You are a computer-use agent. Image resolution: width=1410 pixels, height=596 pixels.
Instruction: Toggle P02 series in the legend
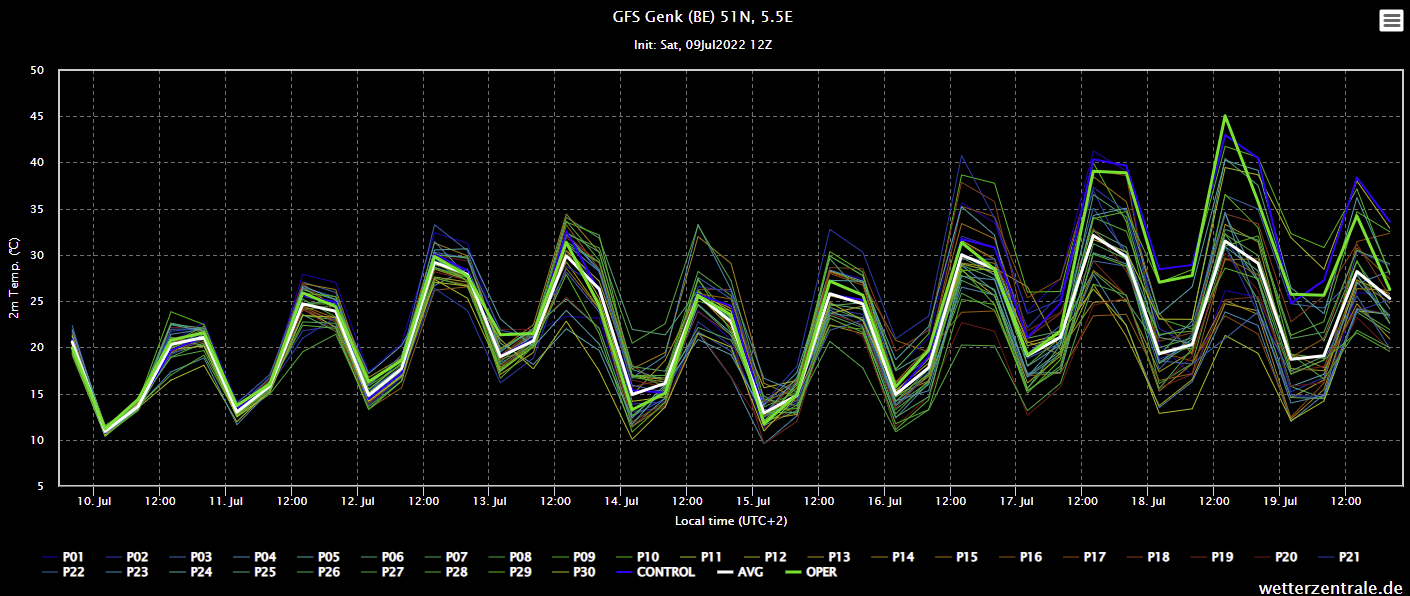coord(127,556)
